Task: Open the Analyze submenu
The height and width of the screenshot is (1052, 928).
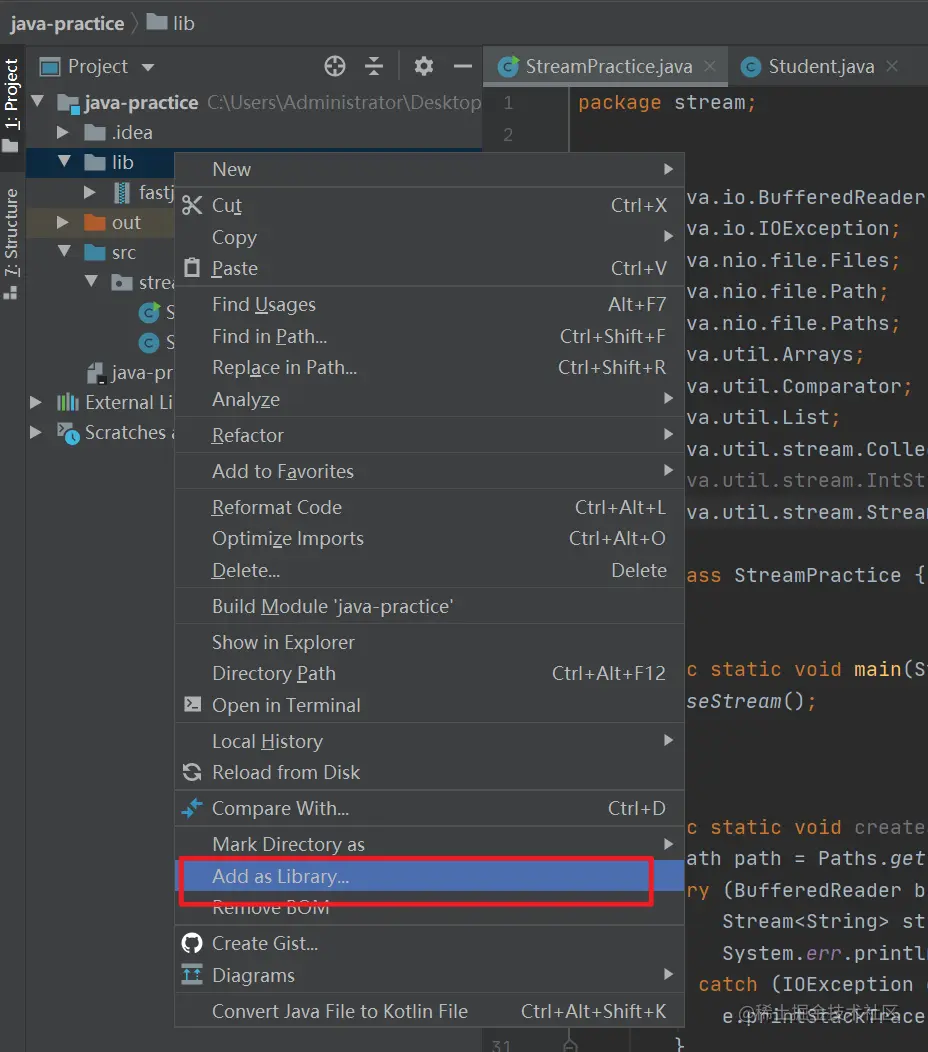Action: tap(429, 399)
